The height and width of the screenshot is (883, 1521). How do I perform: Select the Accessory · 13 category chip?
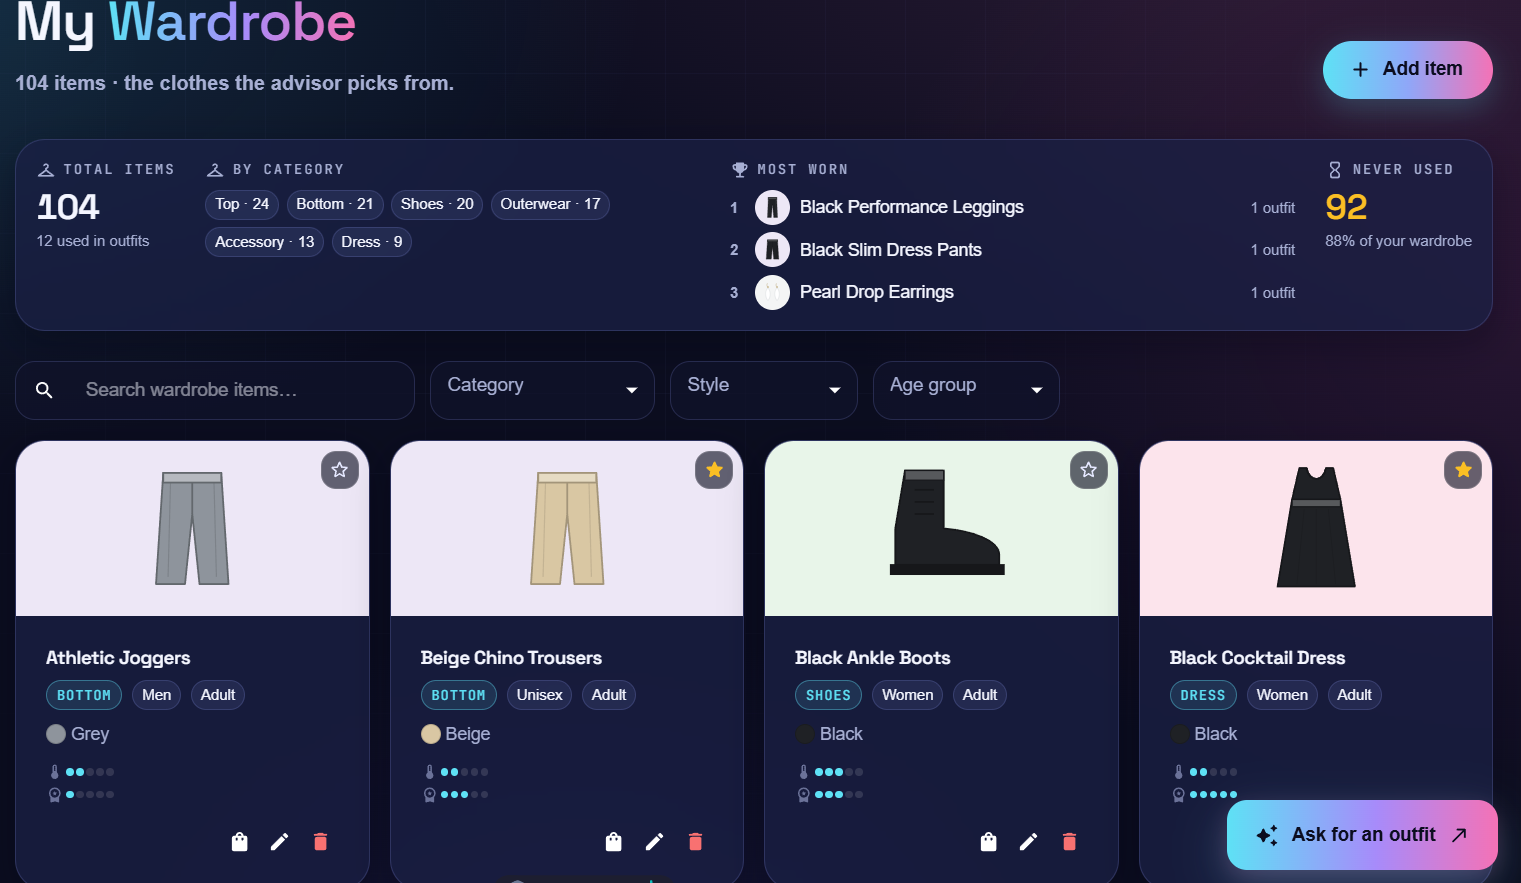click(x=265, y=242)
